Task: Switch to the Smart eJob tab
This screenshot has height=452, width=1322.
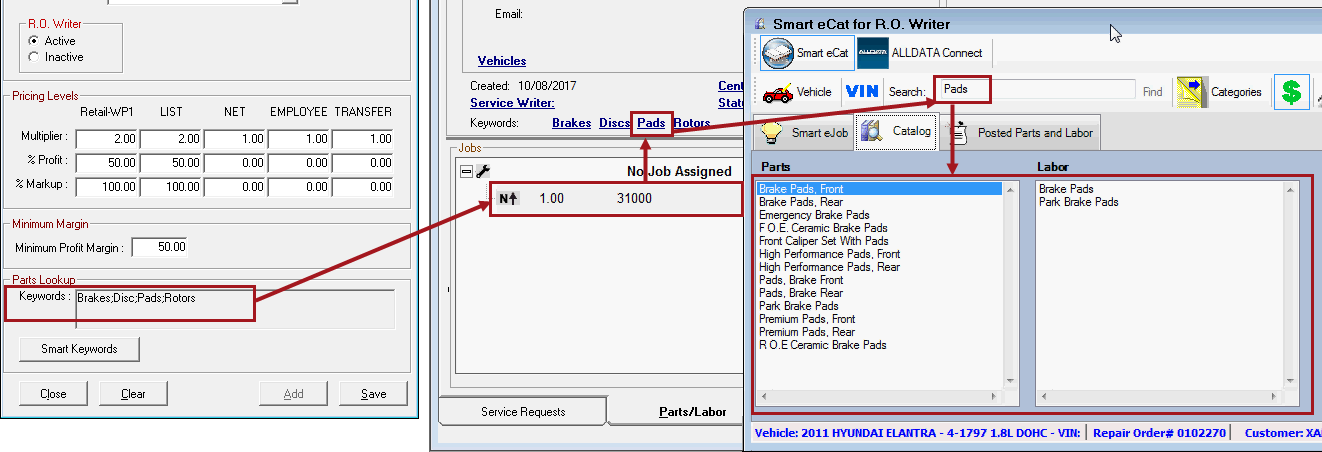Action: [805, 132]
